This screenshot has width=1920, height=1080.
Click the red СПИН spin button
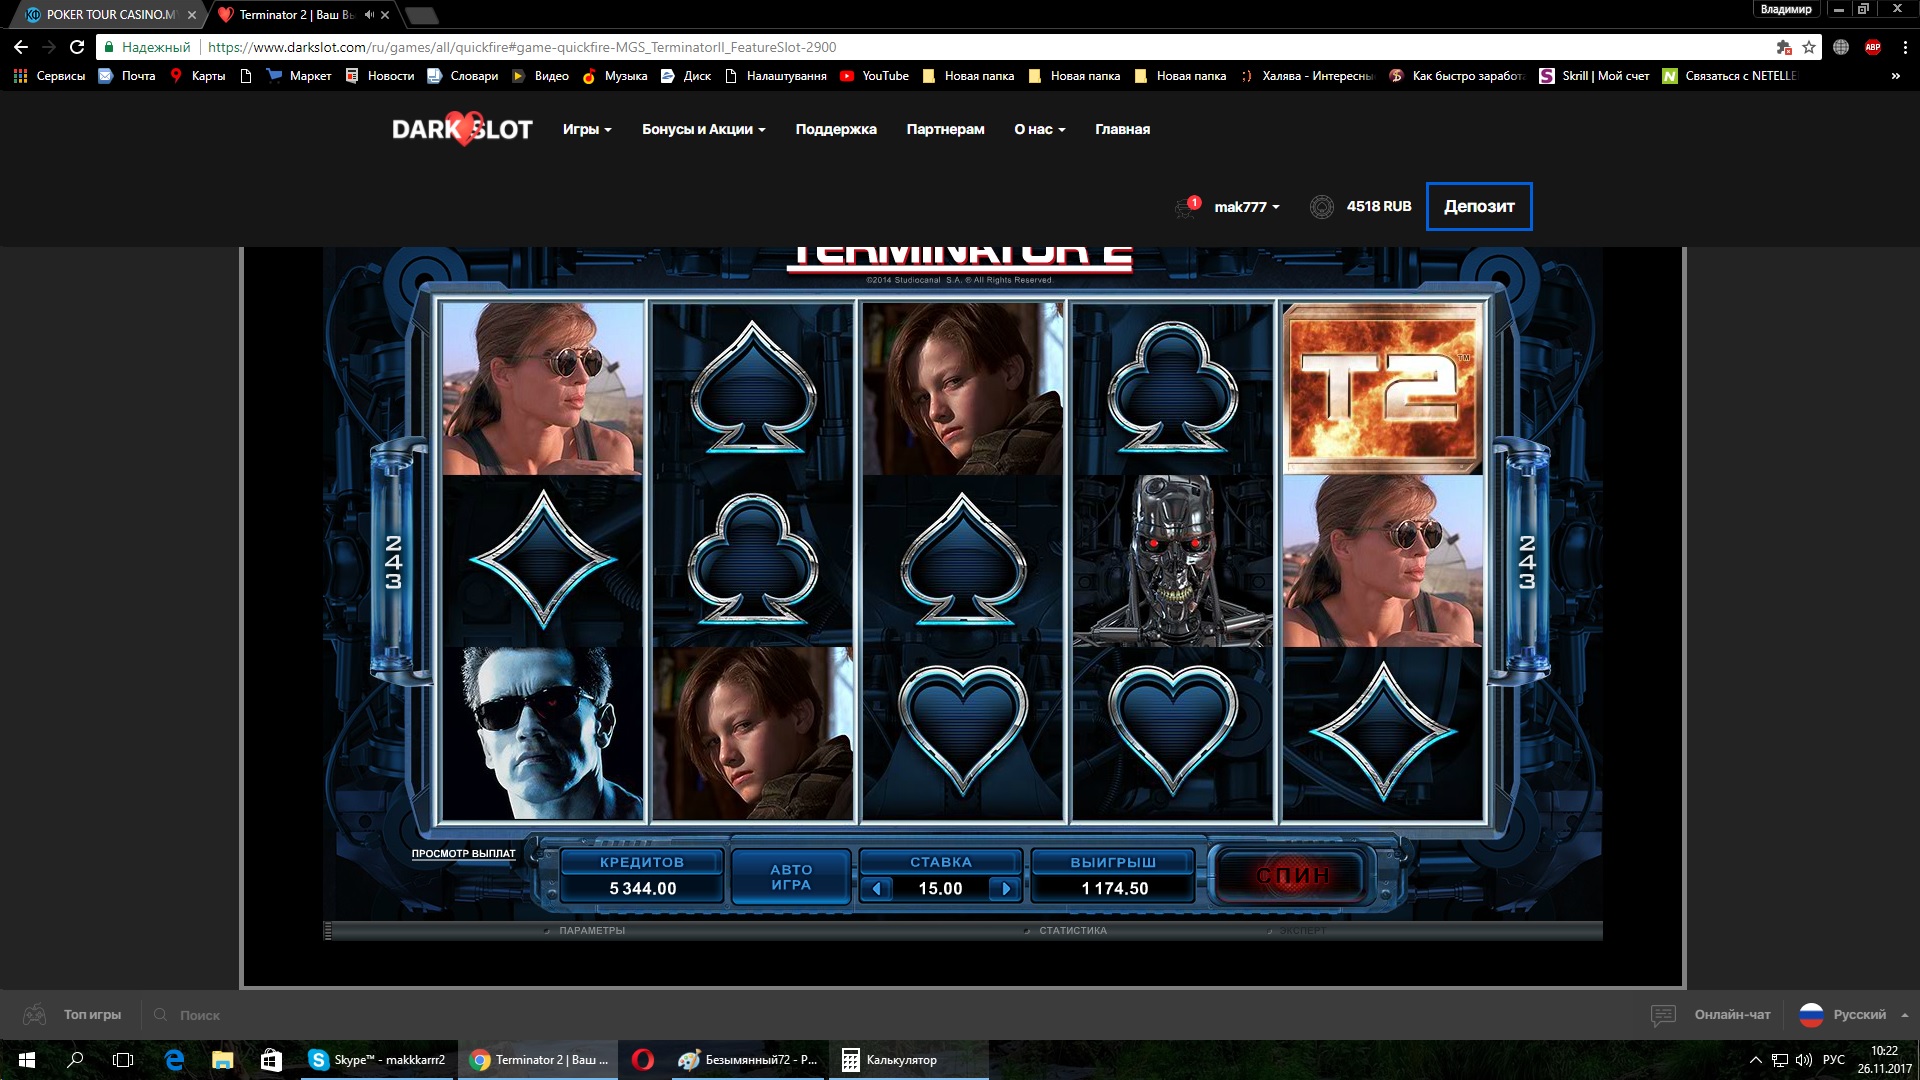(x=1291, y=876)
